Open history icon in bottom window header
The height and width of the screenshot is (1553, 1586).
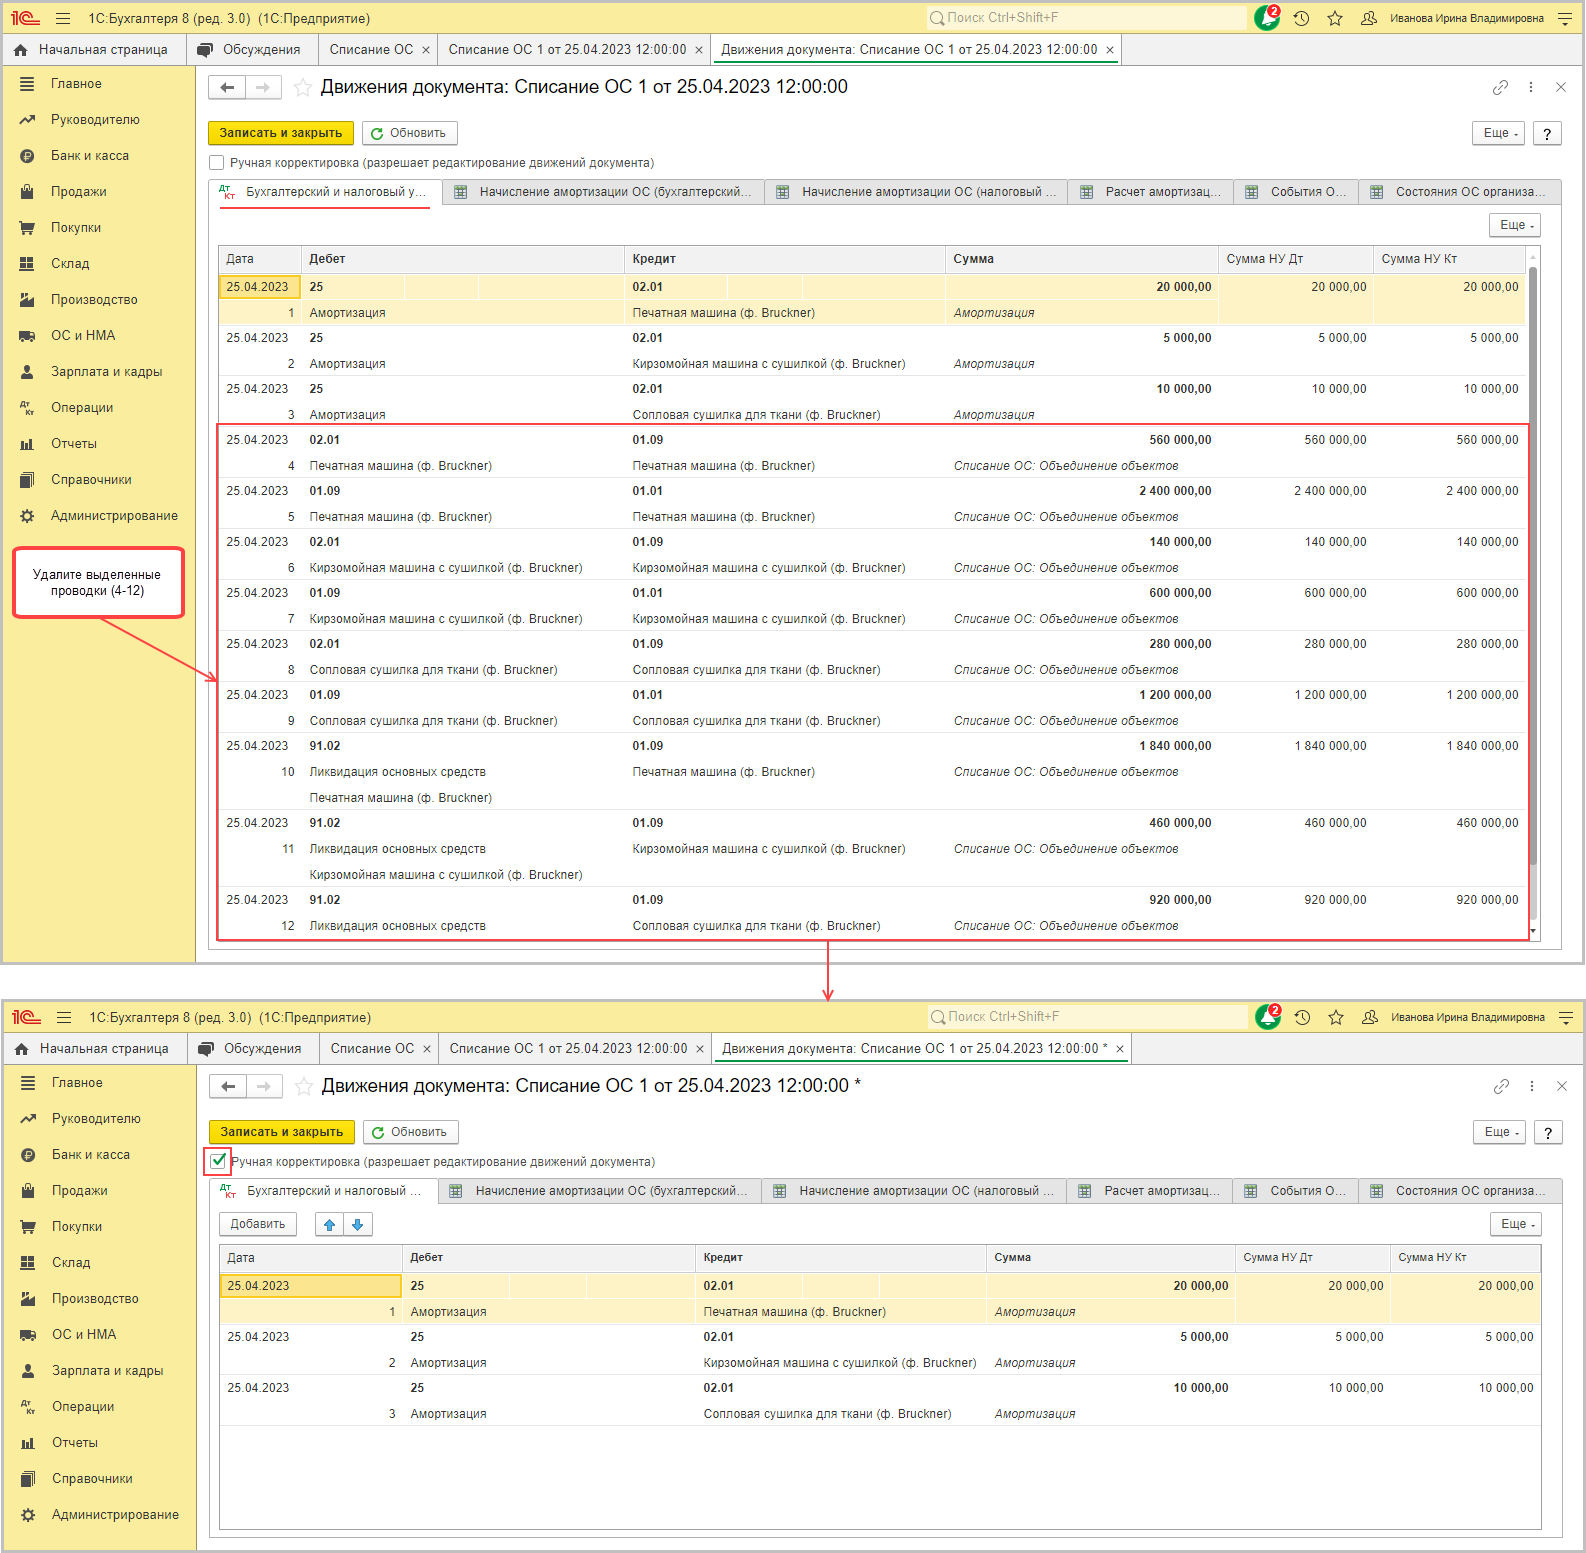1302,1017
